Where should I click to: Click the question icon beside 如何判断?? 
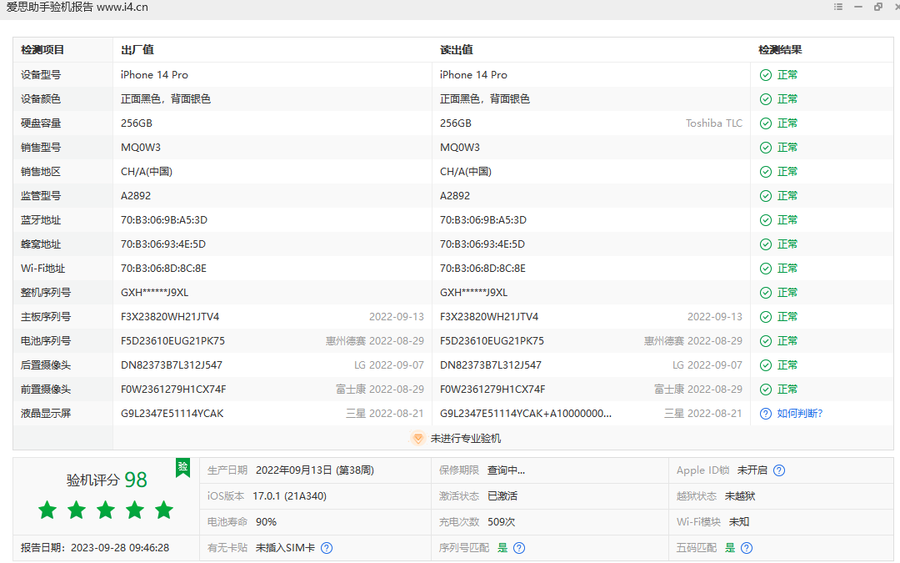point(765,413)
